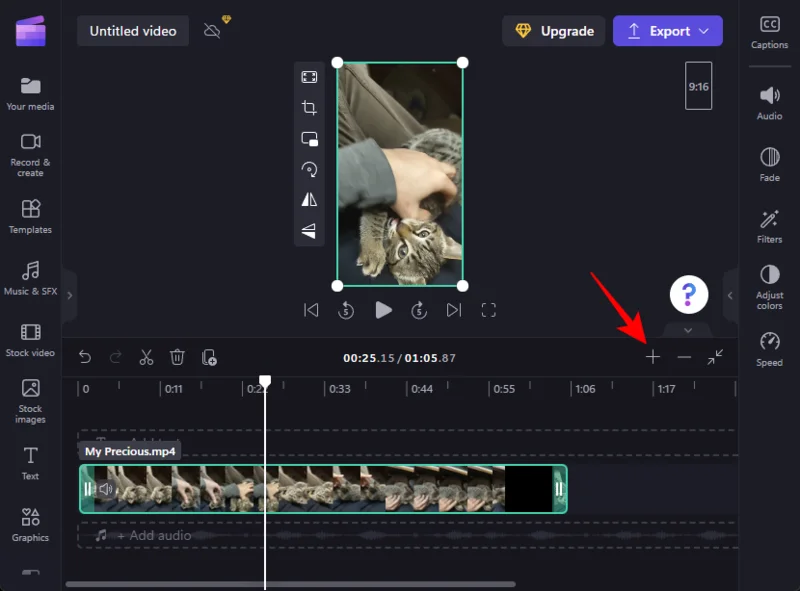Toggle fullscreen preview mode
The image size is (800, 591).
point(489,310)
